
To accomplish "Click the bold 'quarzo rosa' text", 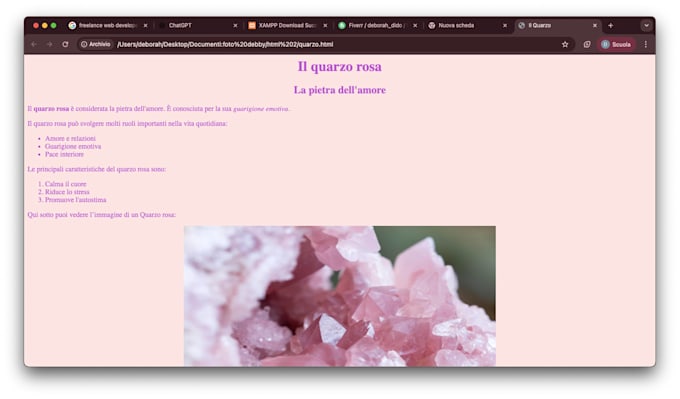I will pos(51,109).
